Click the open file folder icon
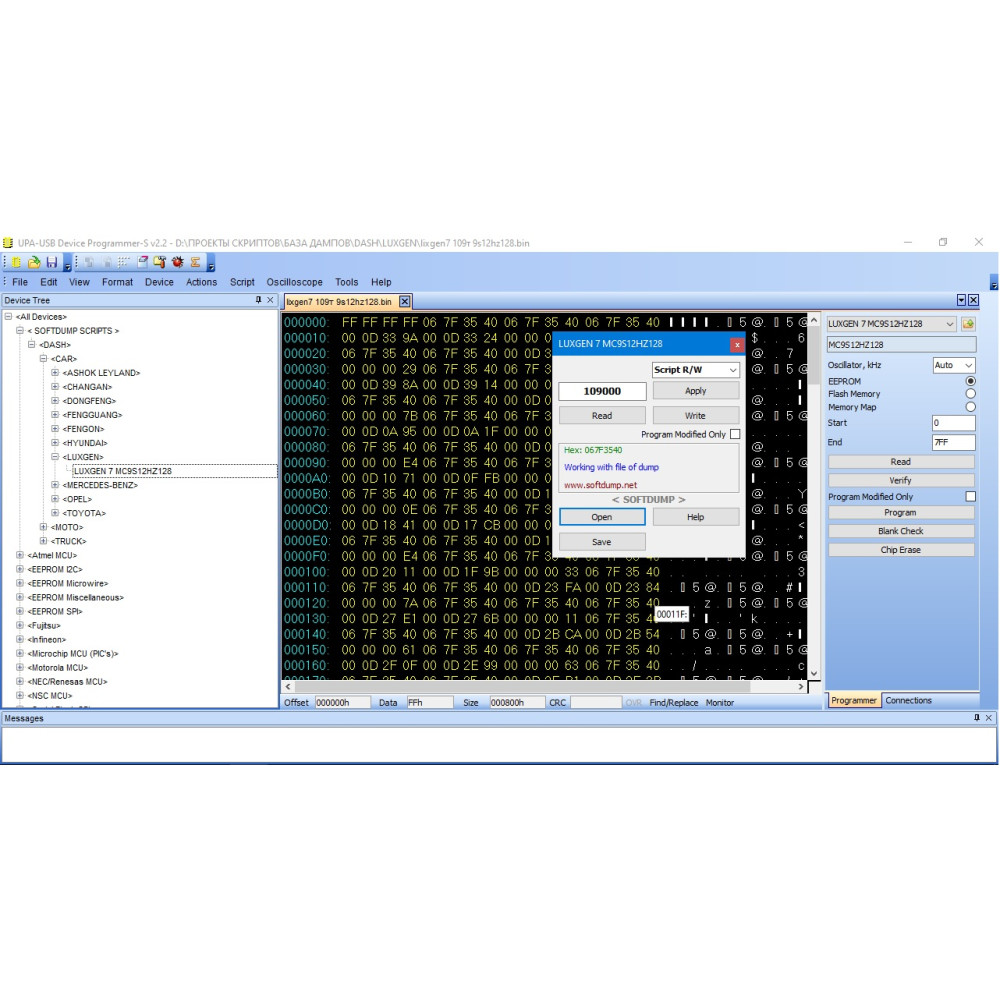Image resolution: width=1000 pixels, height=1000 pixels. pos(34,262)
